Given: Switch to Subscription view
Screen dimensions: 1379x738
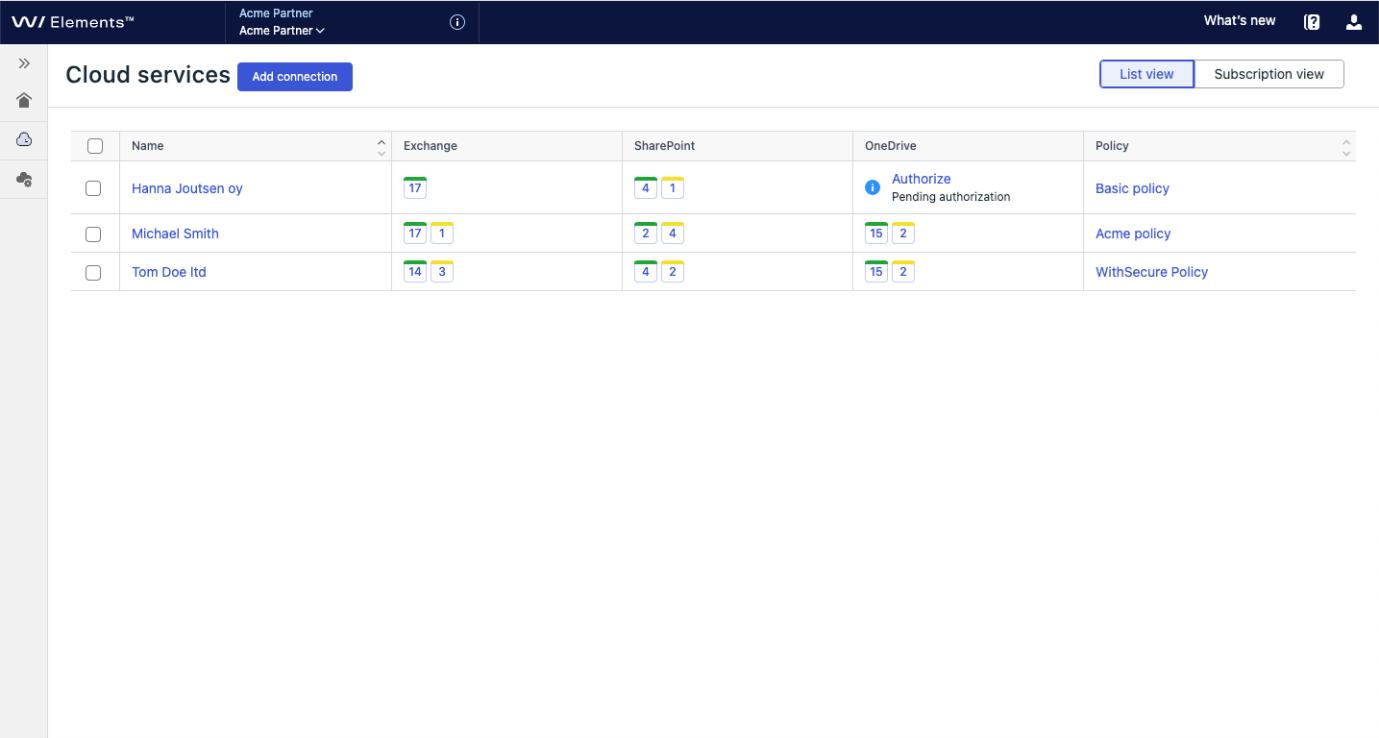Looking at the screenshot, I should [1269, 74].
